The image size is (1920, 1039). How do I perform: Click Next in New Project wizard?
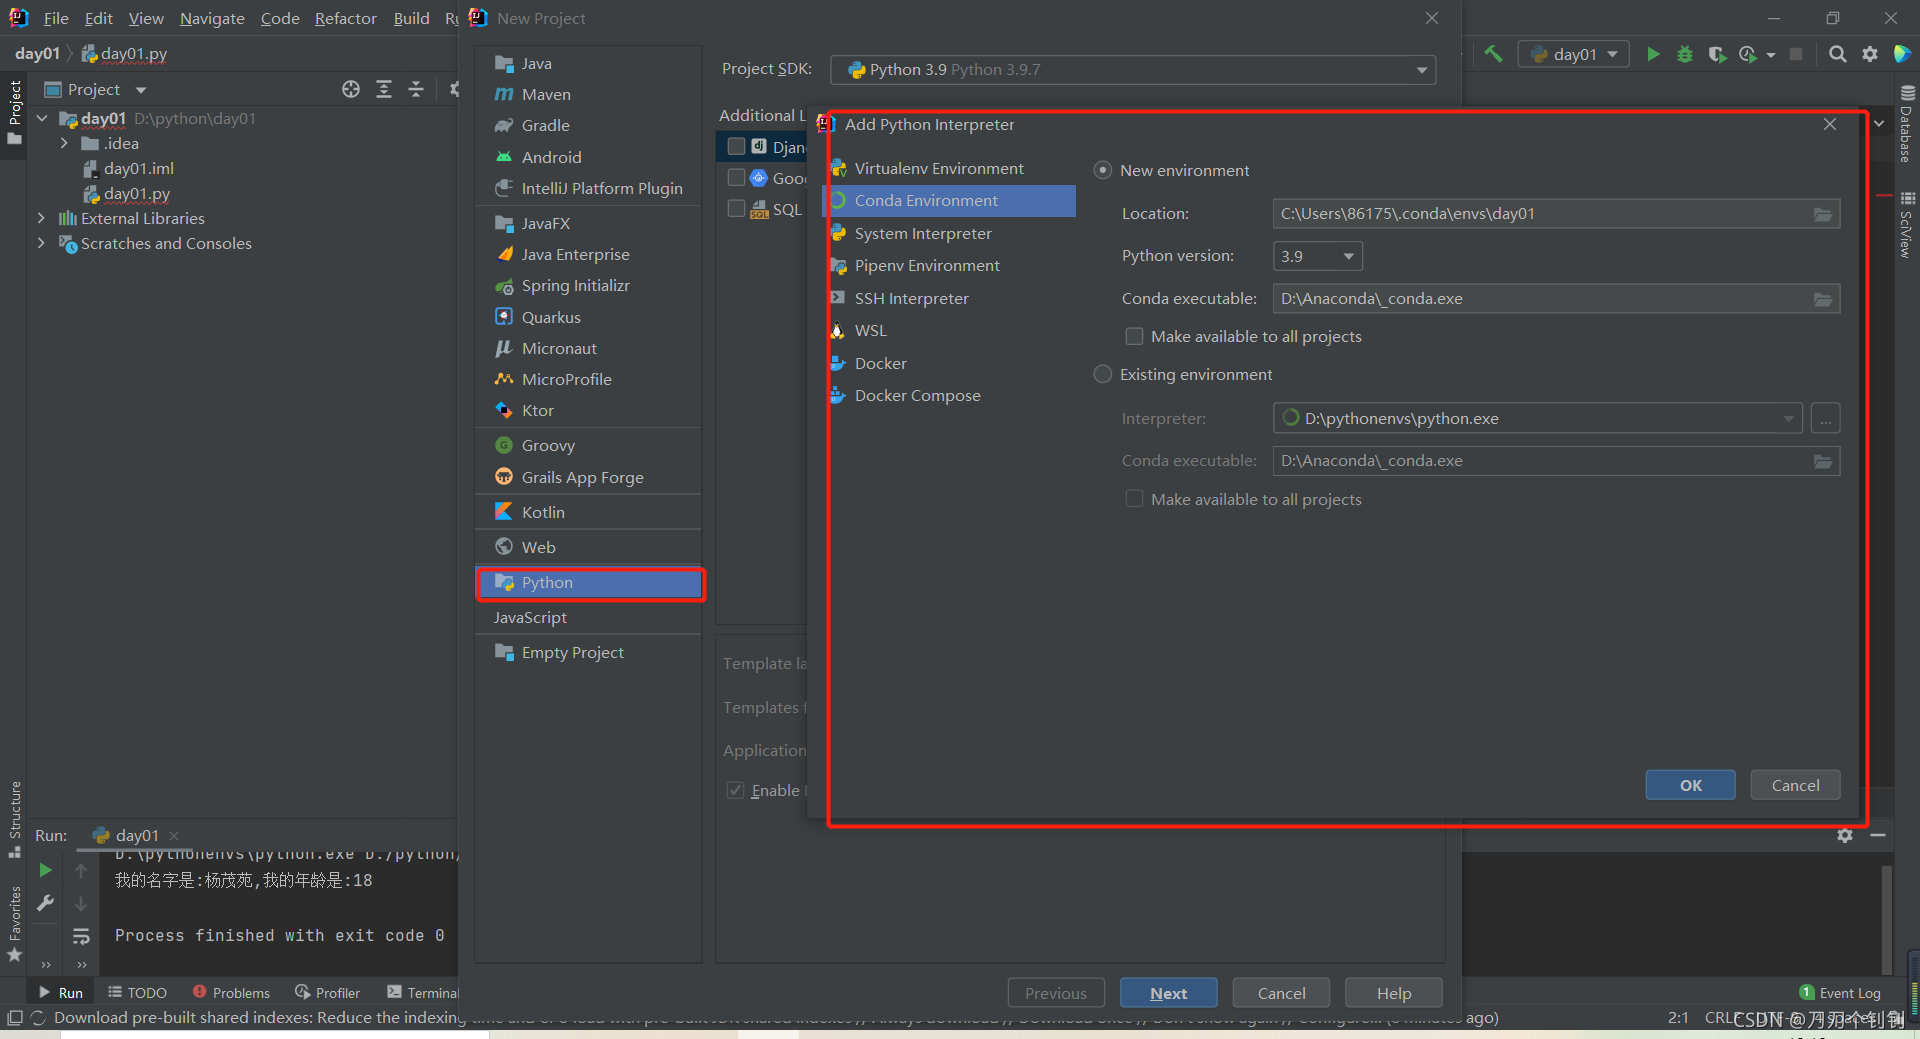click(x=1168, y=993)
